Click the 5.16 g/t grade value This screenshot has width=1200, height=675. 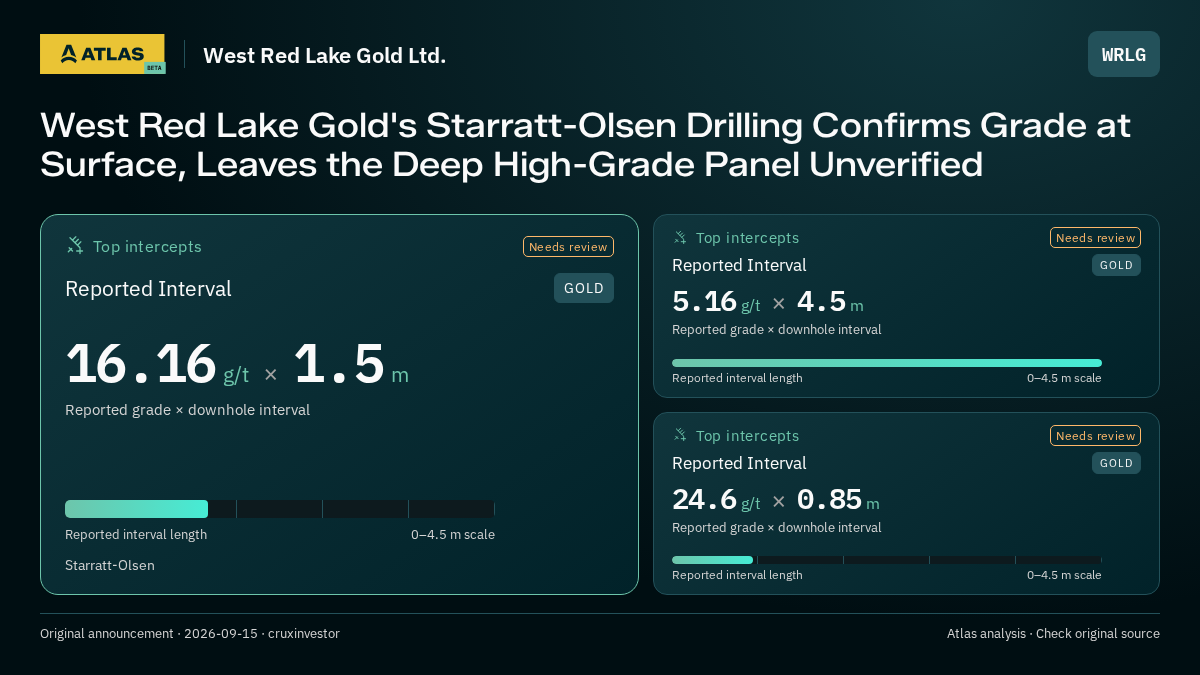click(716, 302)
